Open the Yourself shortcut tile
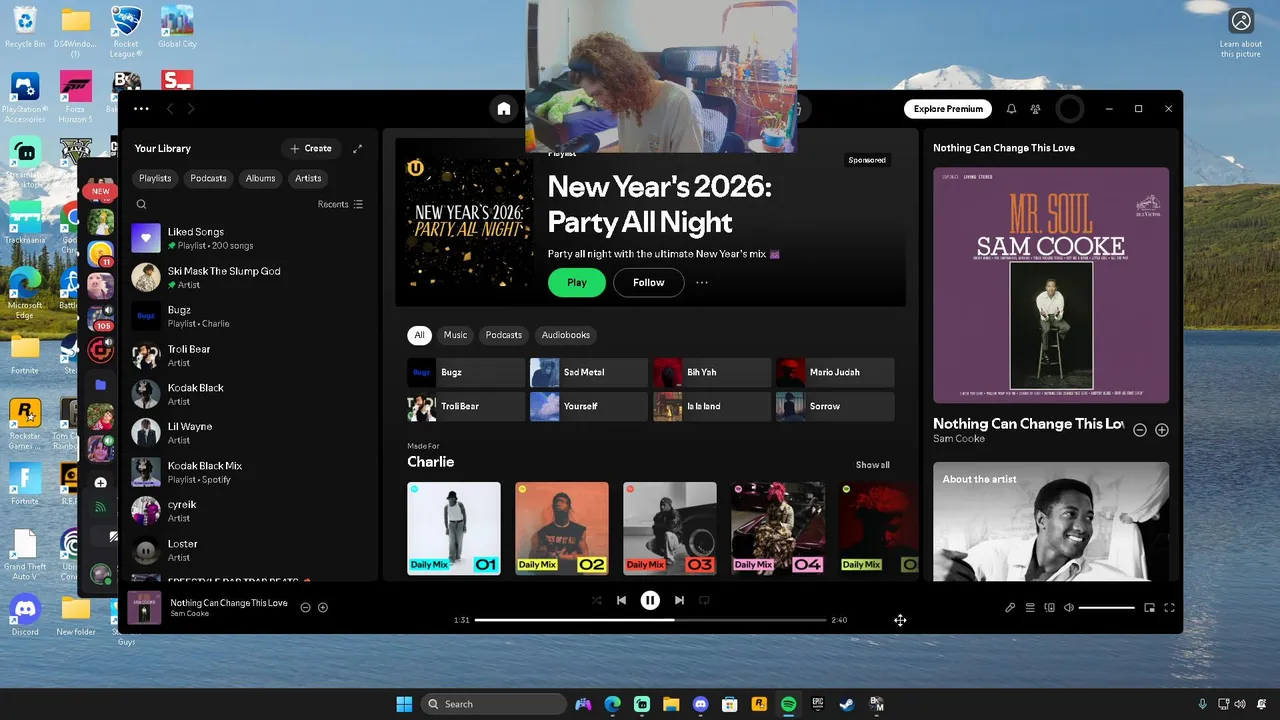This screenshot has width=1280, height=720. [x=589, y=406]
